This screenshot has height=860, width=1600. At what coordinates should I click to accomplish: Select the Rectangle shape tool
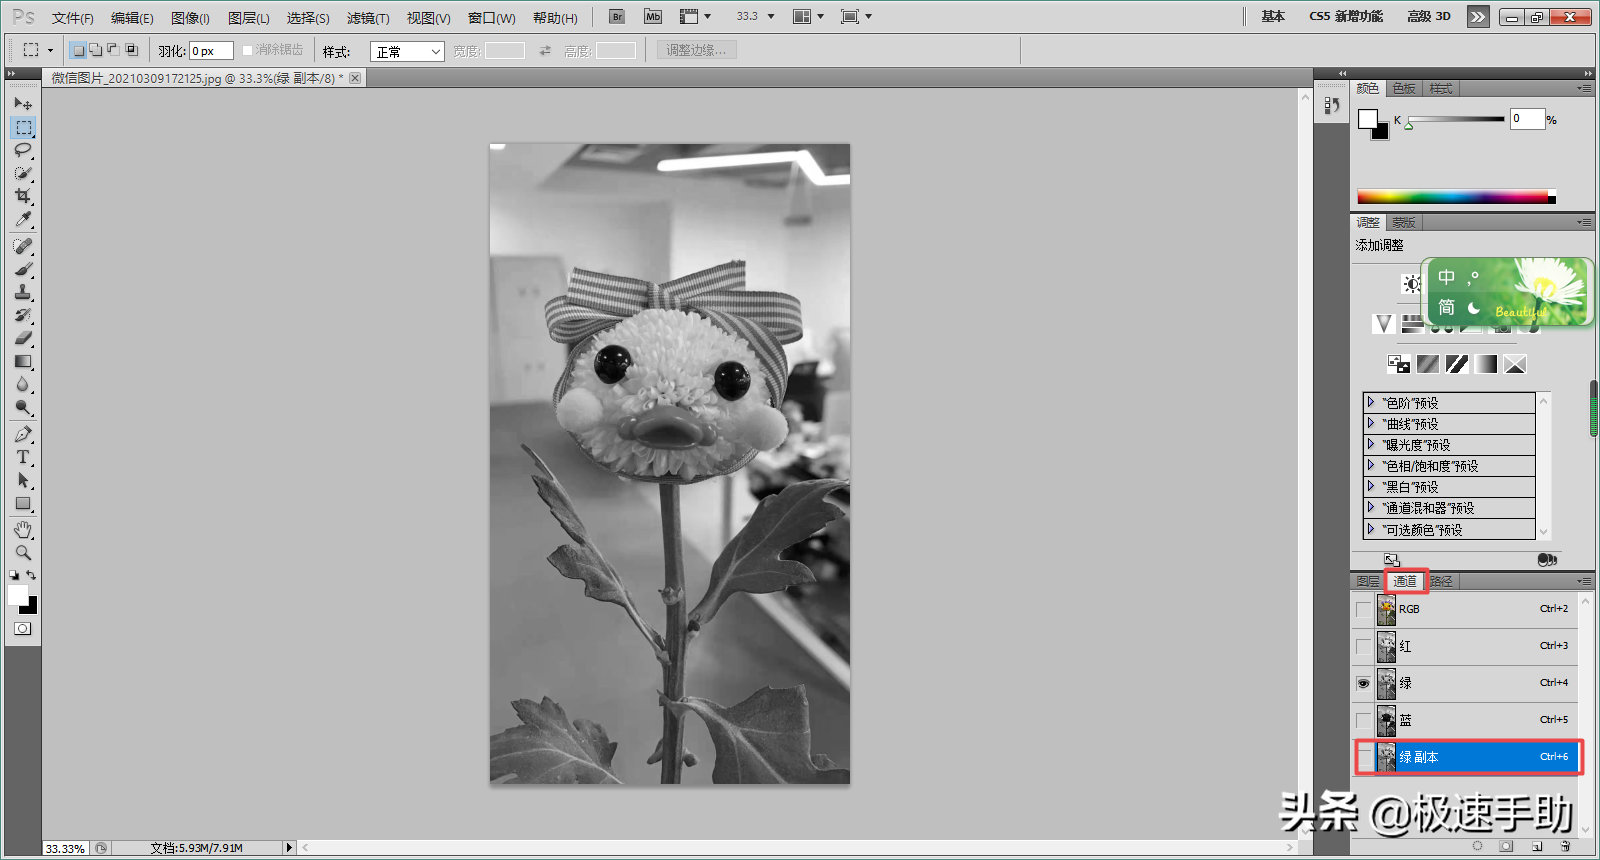point(23,503)
